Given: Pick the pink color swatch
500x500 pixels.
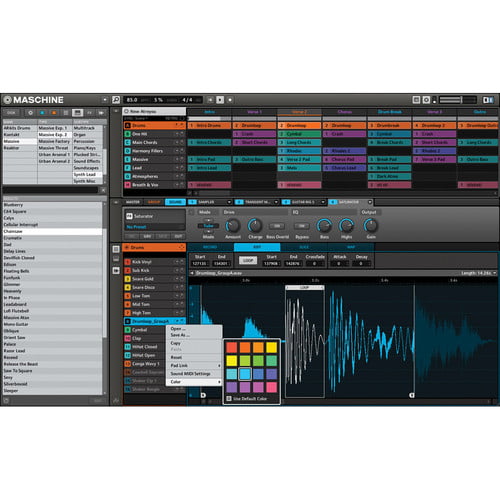Looking at the screenshot, I should click(x=272, y=387).
